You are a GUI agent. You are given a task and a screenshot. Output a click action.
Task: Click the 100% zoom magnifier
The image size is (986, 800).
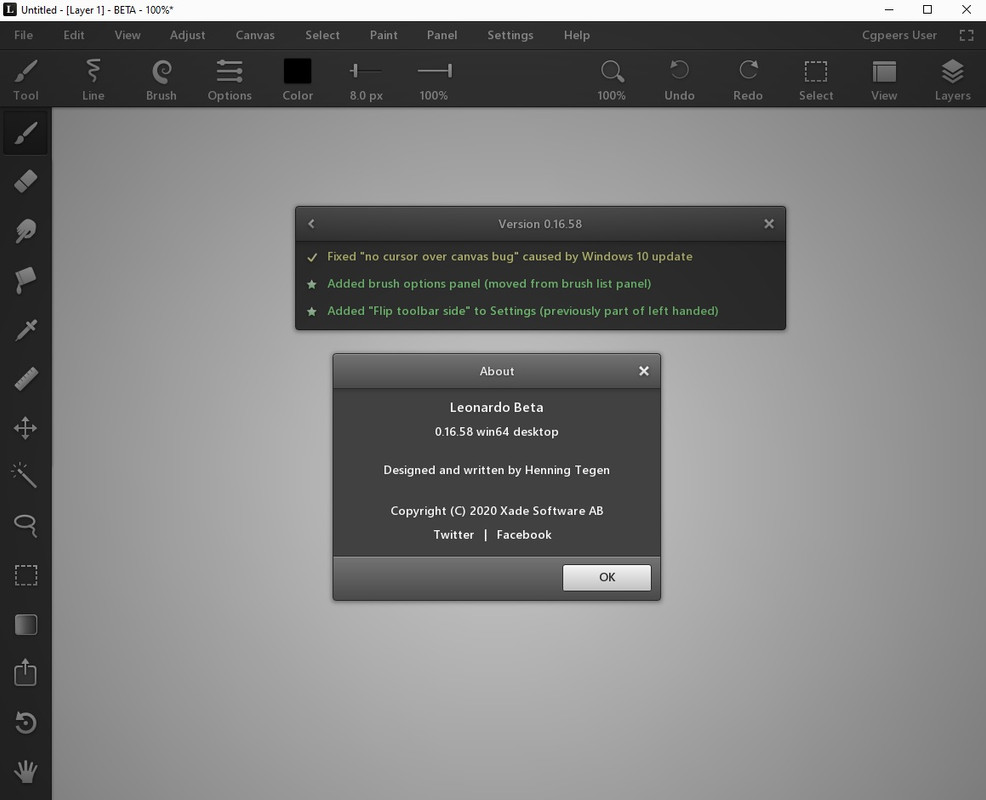tap(612, 79)
